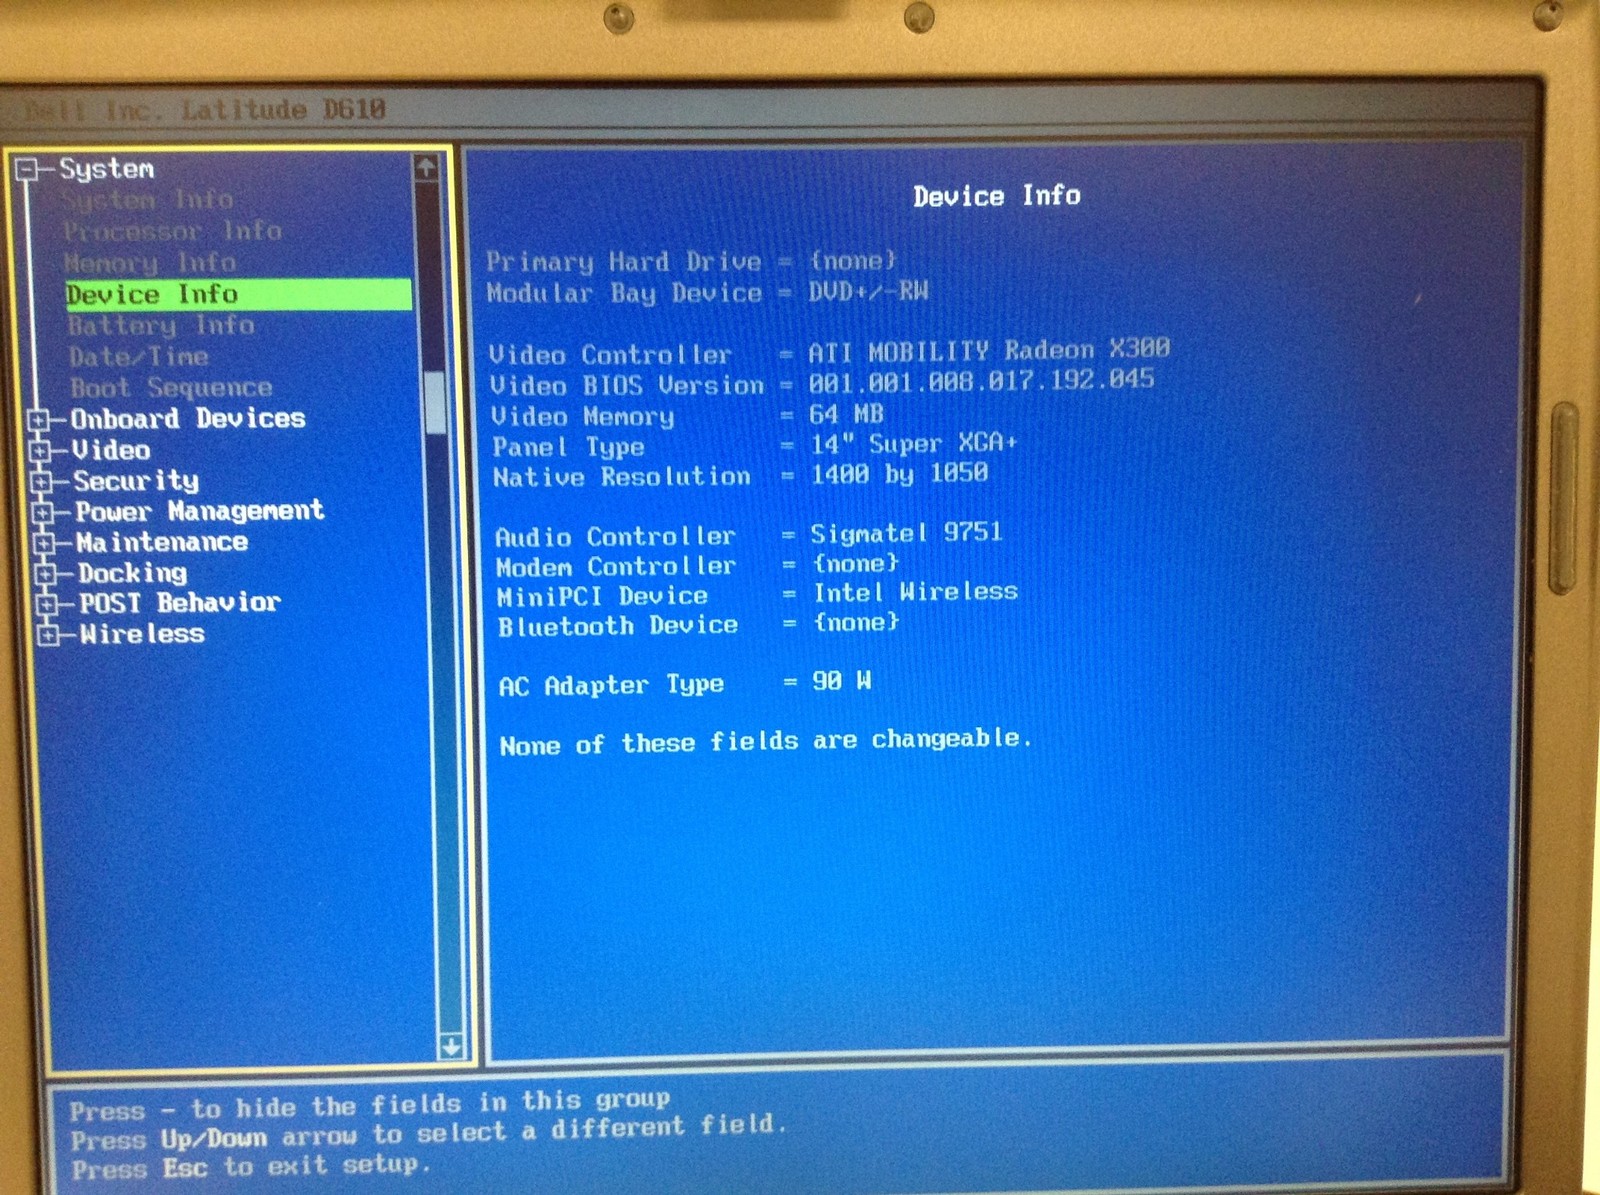This screenshot has height=1195, width=1600.
Task: Click the Dell Inc. Latitude D610 title
Action: click(205, 110)
